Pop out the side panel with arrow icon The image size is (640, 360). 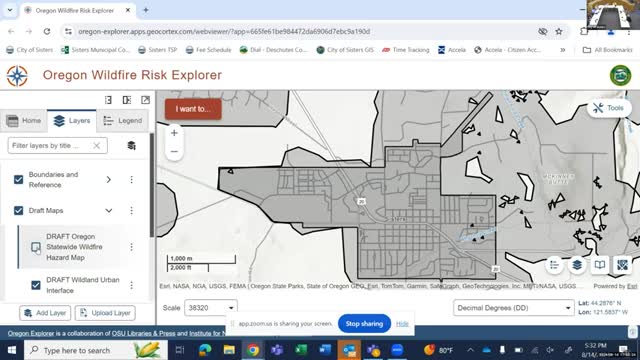(x=145, y=100)
